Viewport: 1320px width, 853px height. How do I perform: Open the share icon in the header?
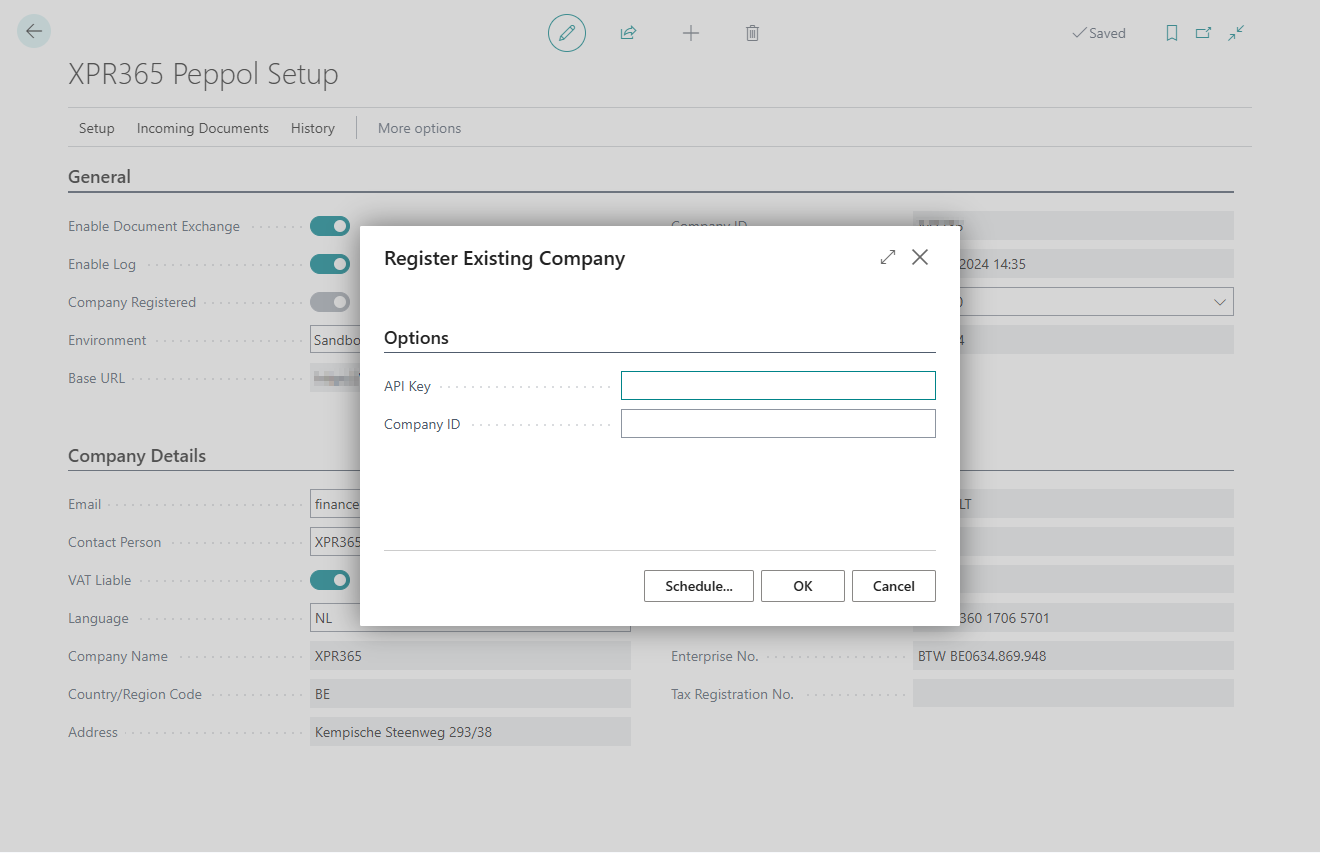tap(628, 33)
